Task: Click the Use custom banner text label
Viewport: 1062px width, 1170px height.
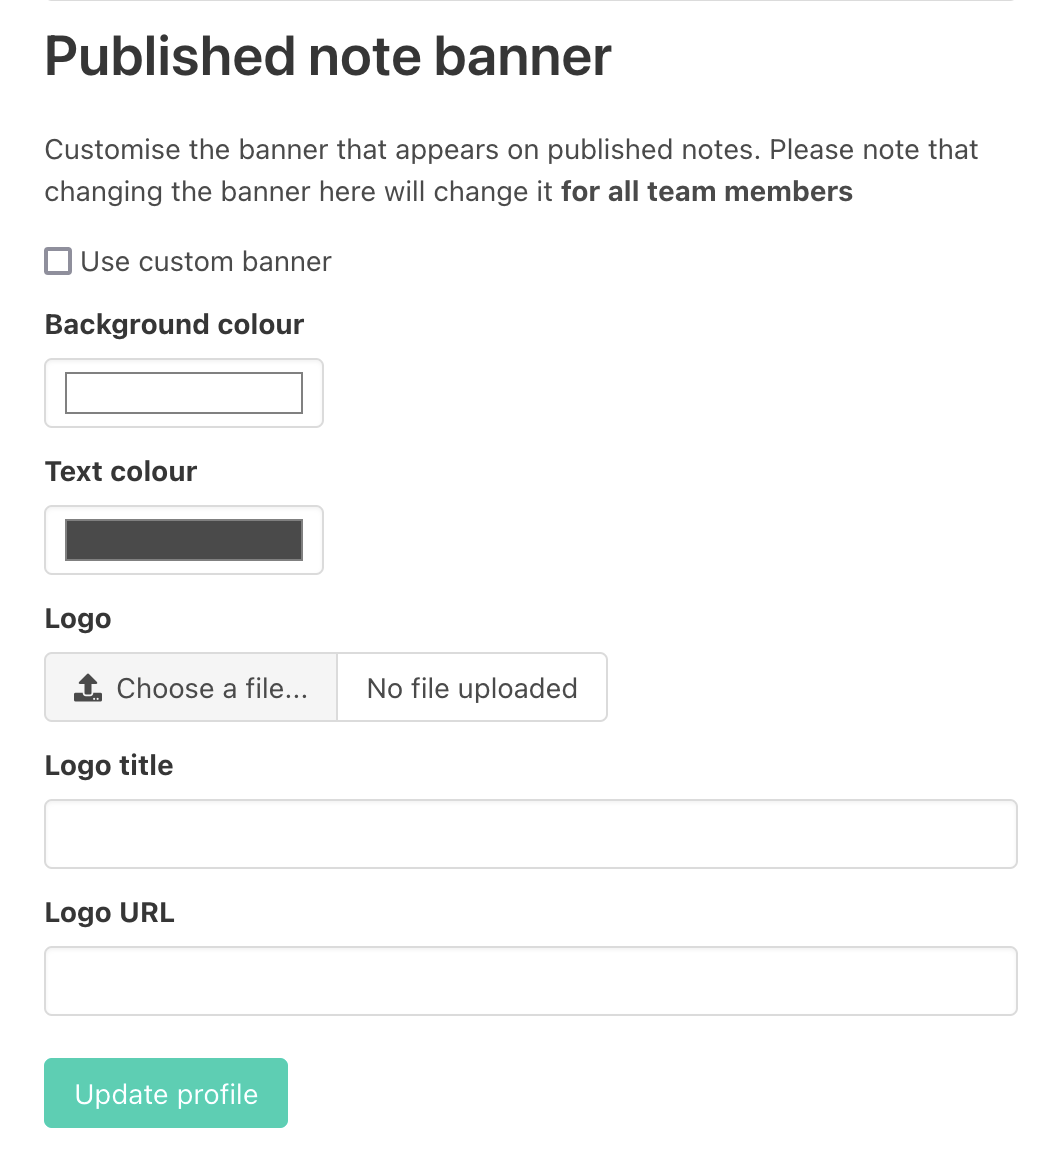Action: coord(204,261)
